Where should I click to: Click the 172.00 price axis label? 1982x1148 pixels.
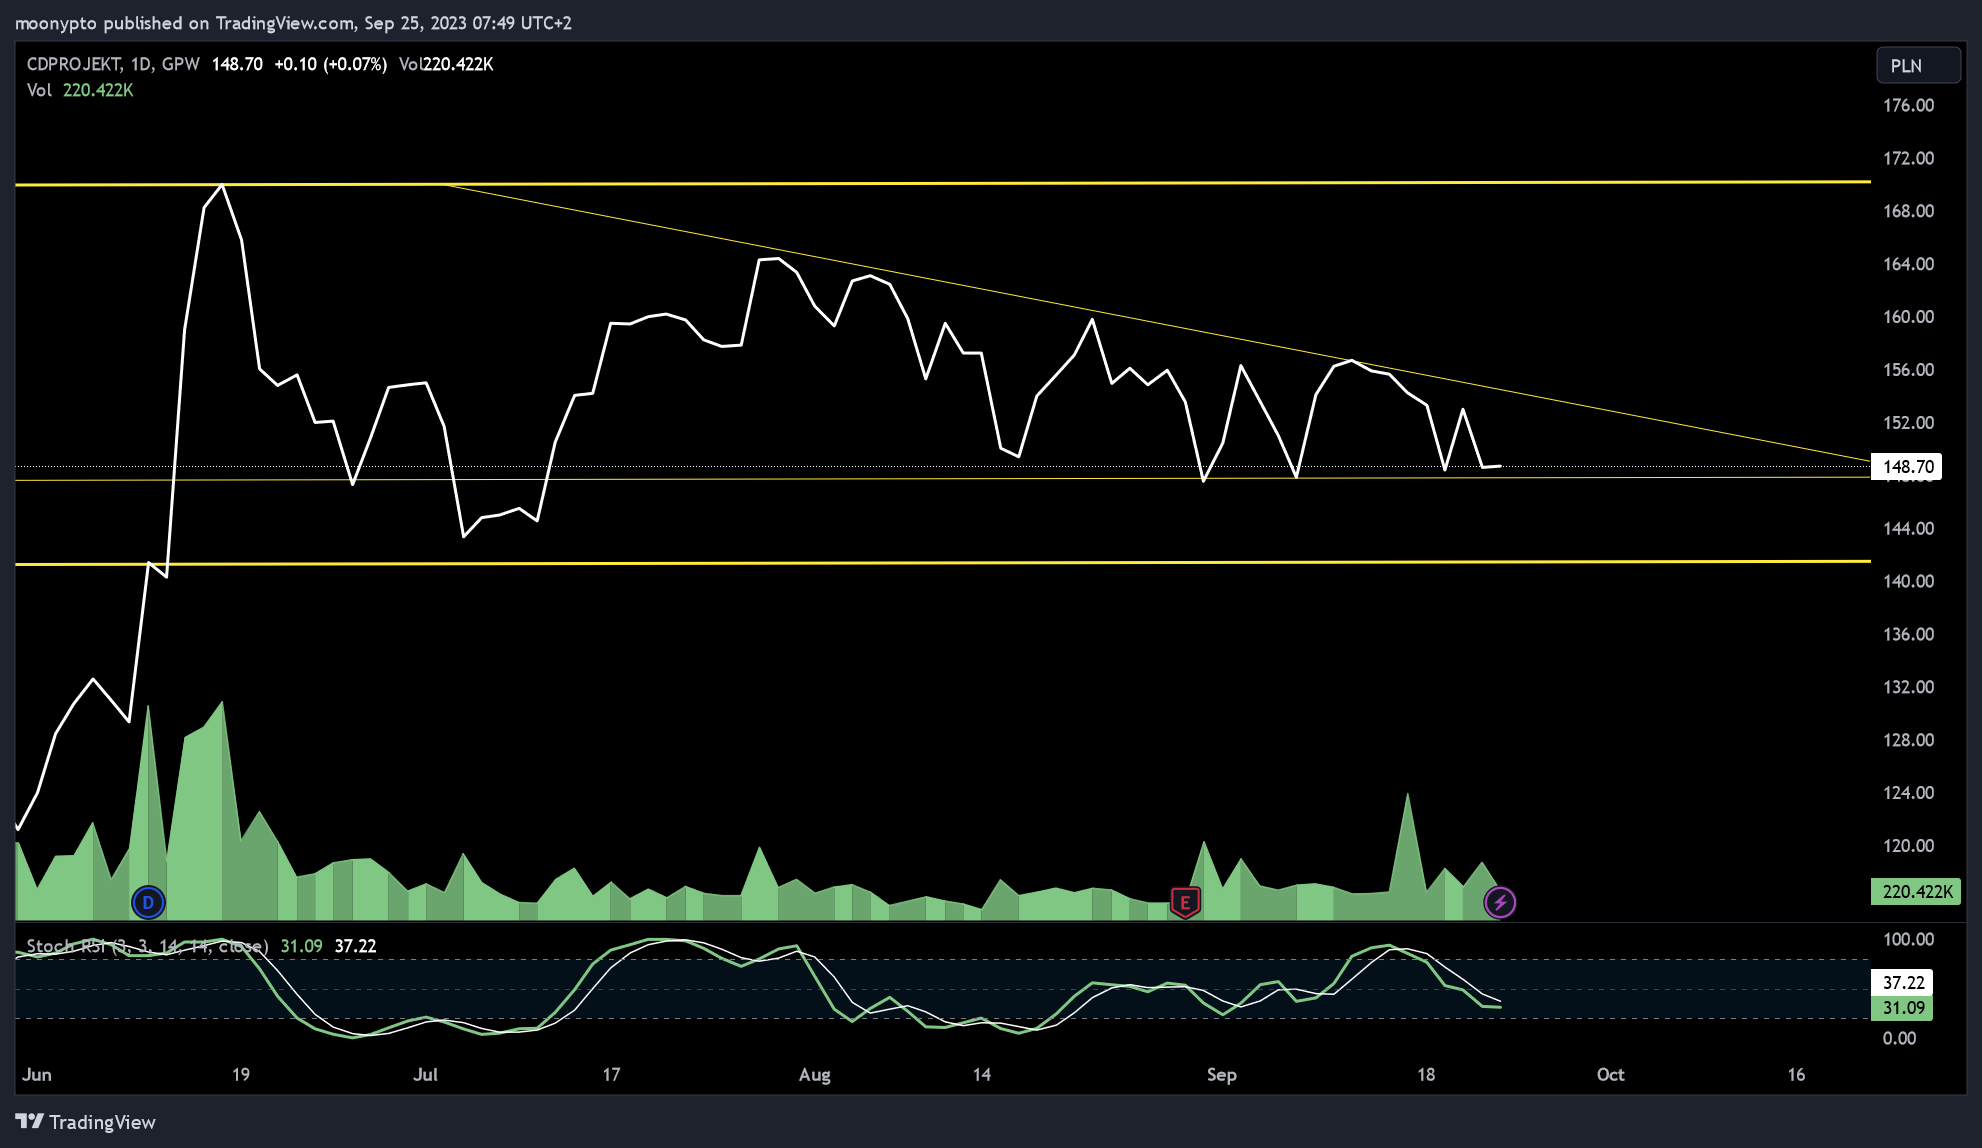click(x=1908, y=158)
